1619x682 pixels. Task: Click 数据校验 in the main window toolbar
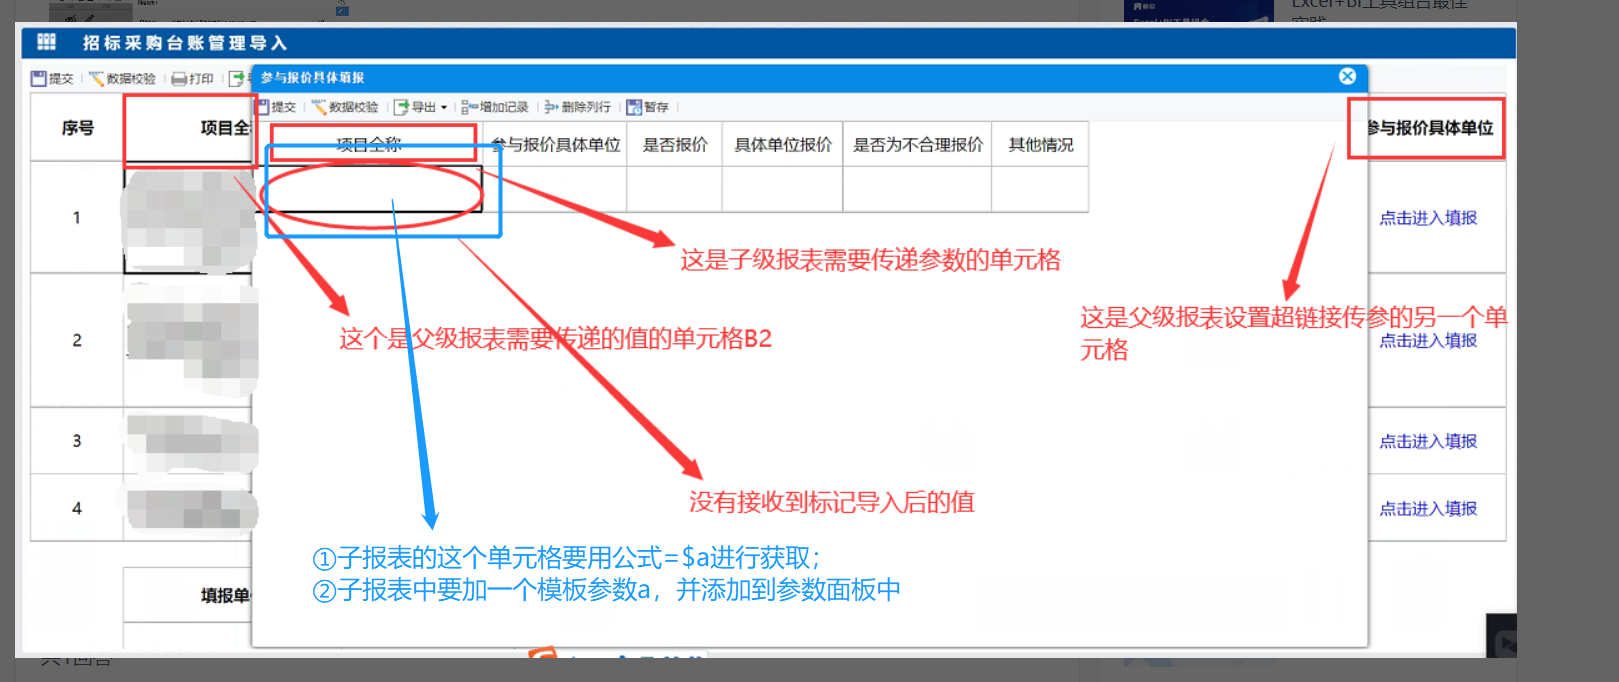(x=122, y=78)
